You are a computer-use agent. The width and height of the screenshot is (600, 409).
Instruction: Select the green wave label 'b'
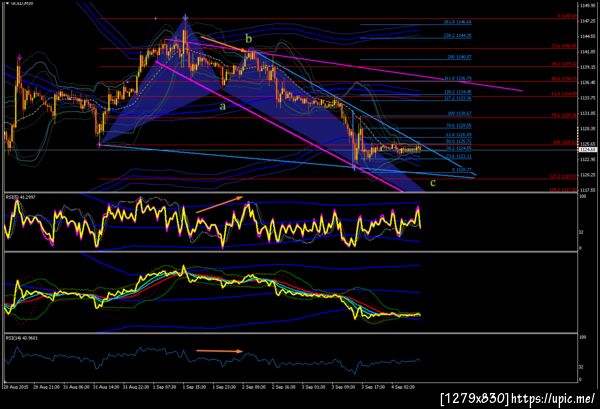point(249,39)
